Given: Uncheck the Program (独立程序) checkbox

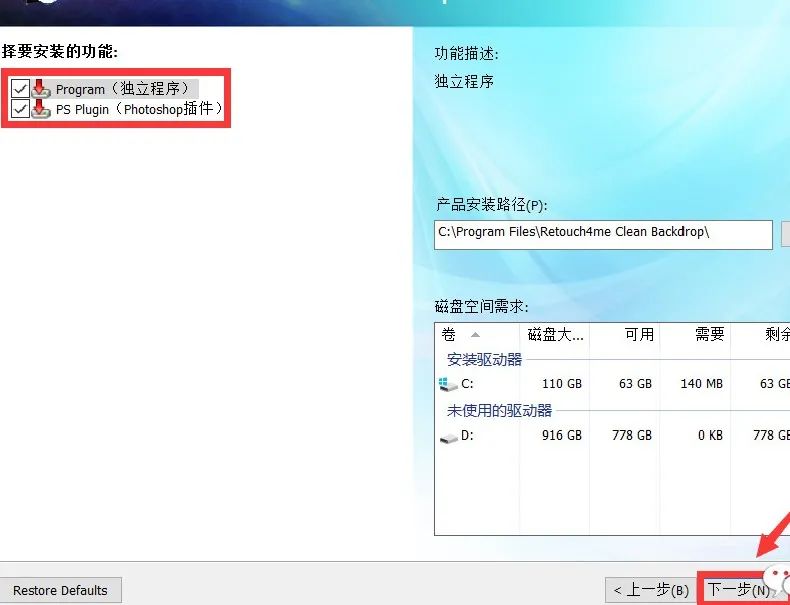Looking at the screenshot, I should pos(20,89).
